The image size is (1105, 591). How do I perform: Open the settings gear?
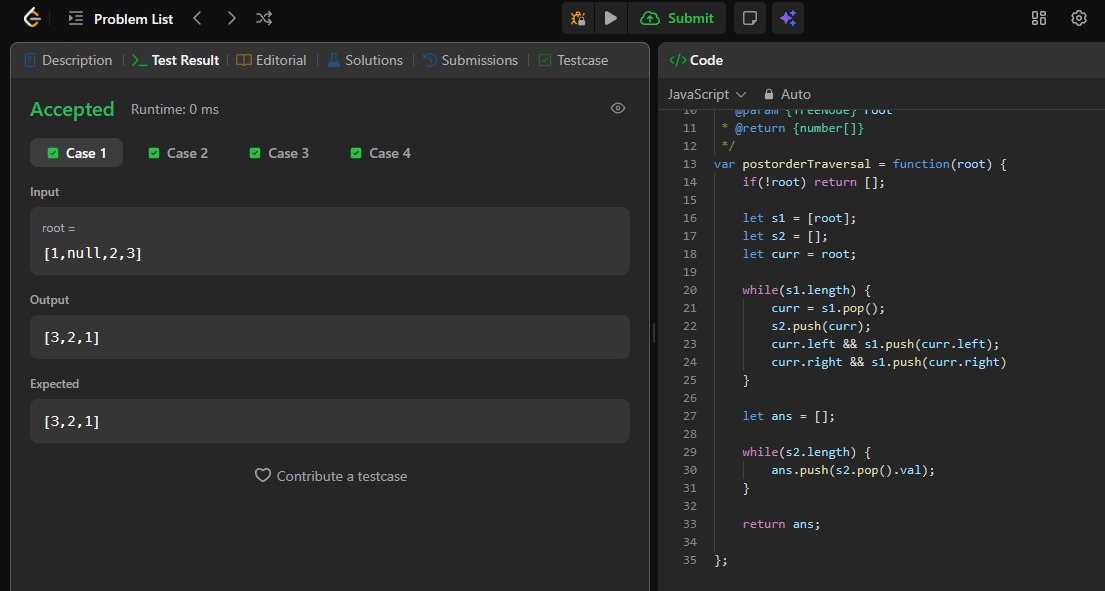tap(1078, 18)
